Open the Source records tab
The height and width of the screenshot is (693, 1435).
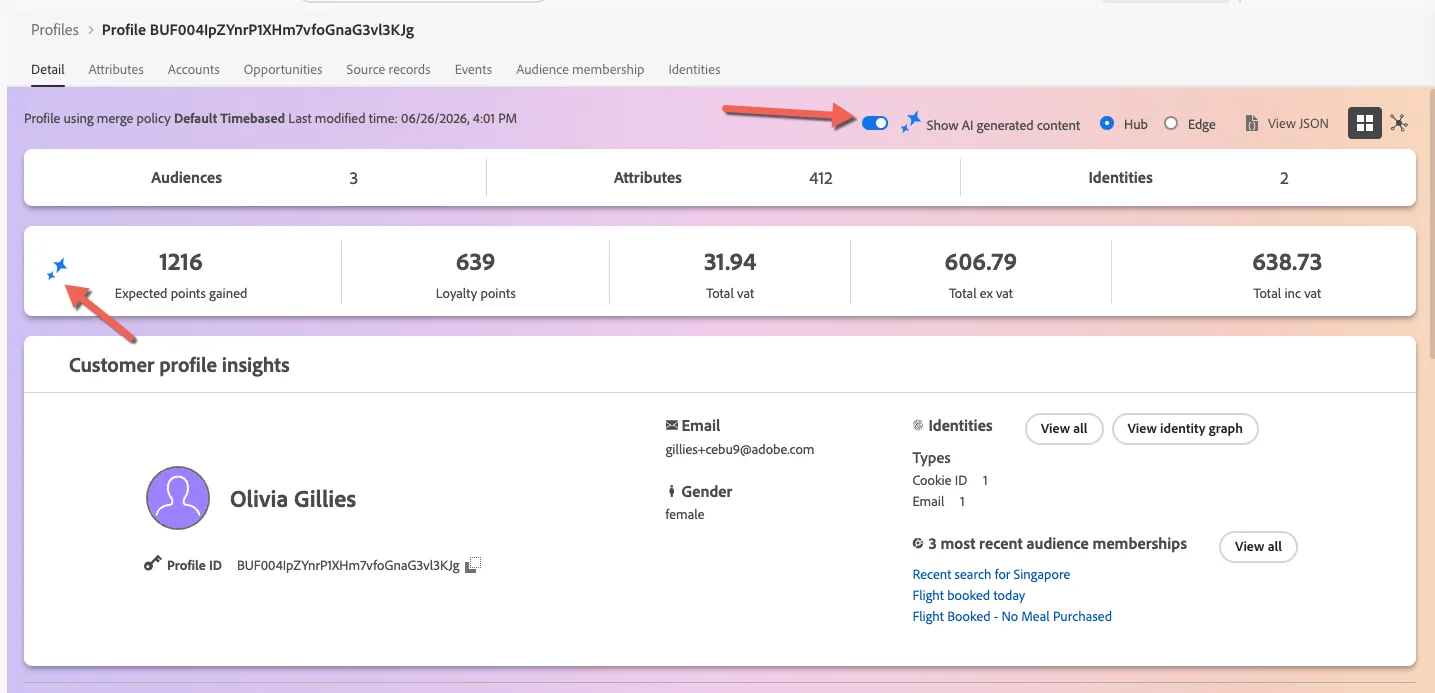point(389,70)
